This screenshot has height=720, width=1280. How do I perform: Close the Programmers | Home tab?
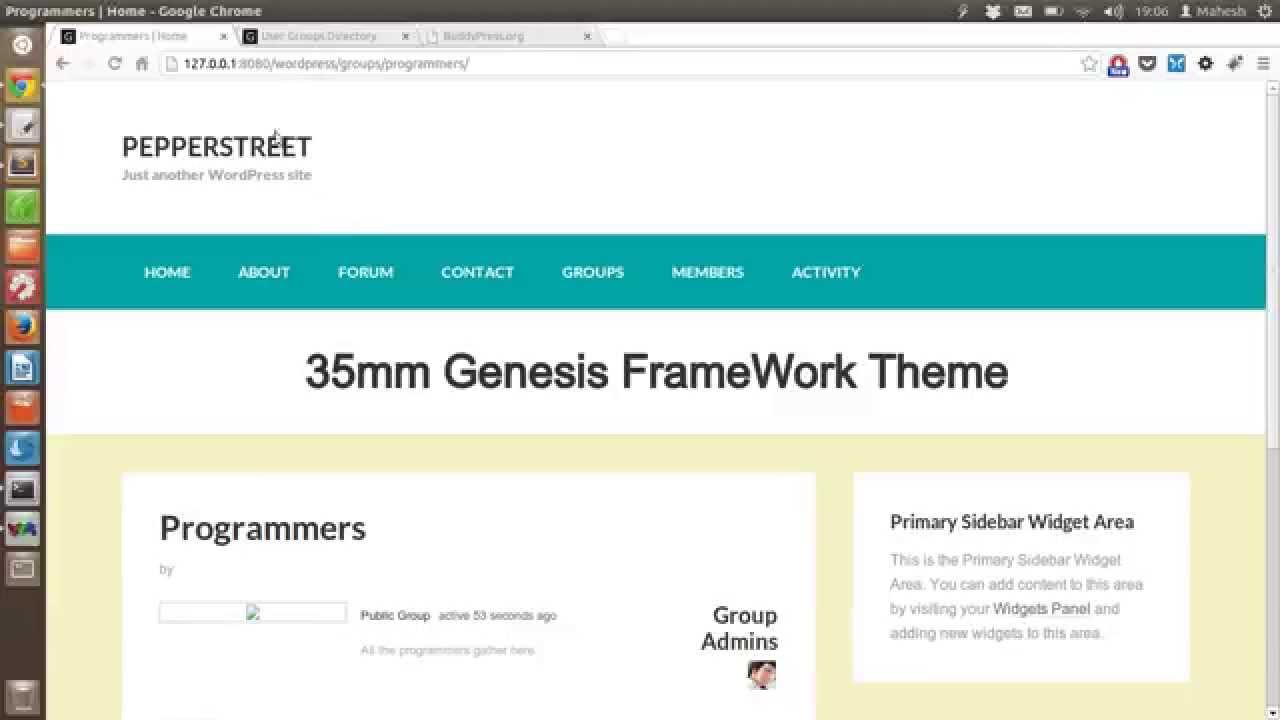(224, 36)
